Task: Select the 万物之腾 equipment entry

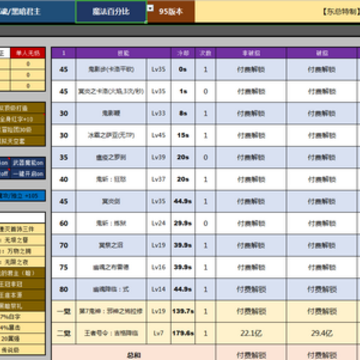Action: tap(22, 251)
